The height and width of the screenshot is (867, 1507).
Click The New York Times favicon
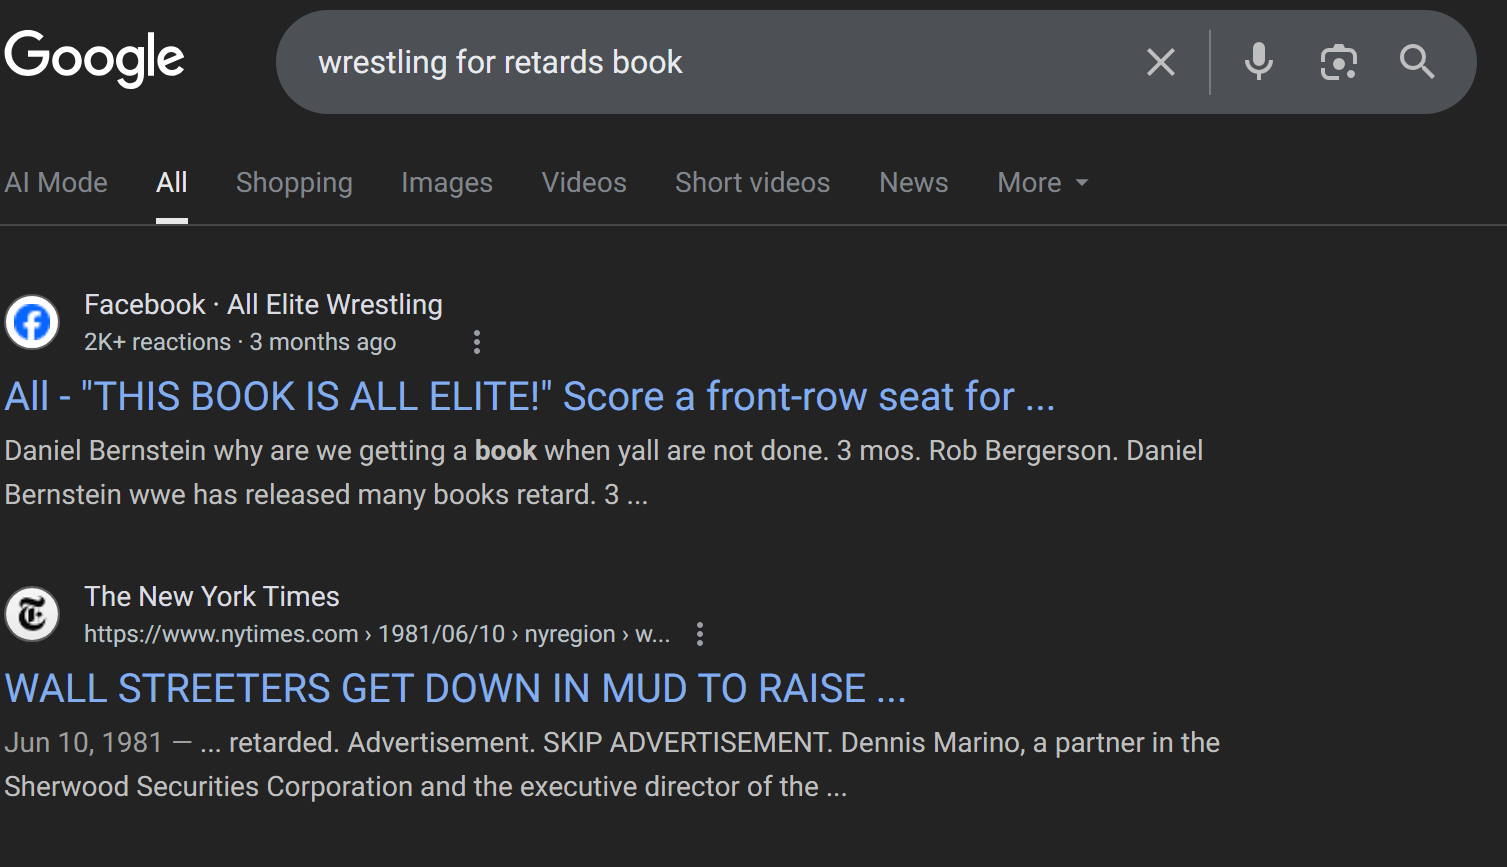pos(32,614)
